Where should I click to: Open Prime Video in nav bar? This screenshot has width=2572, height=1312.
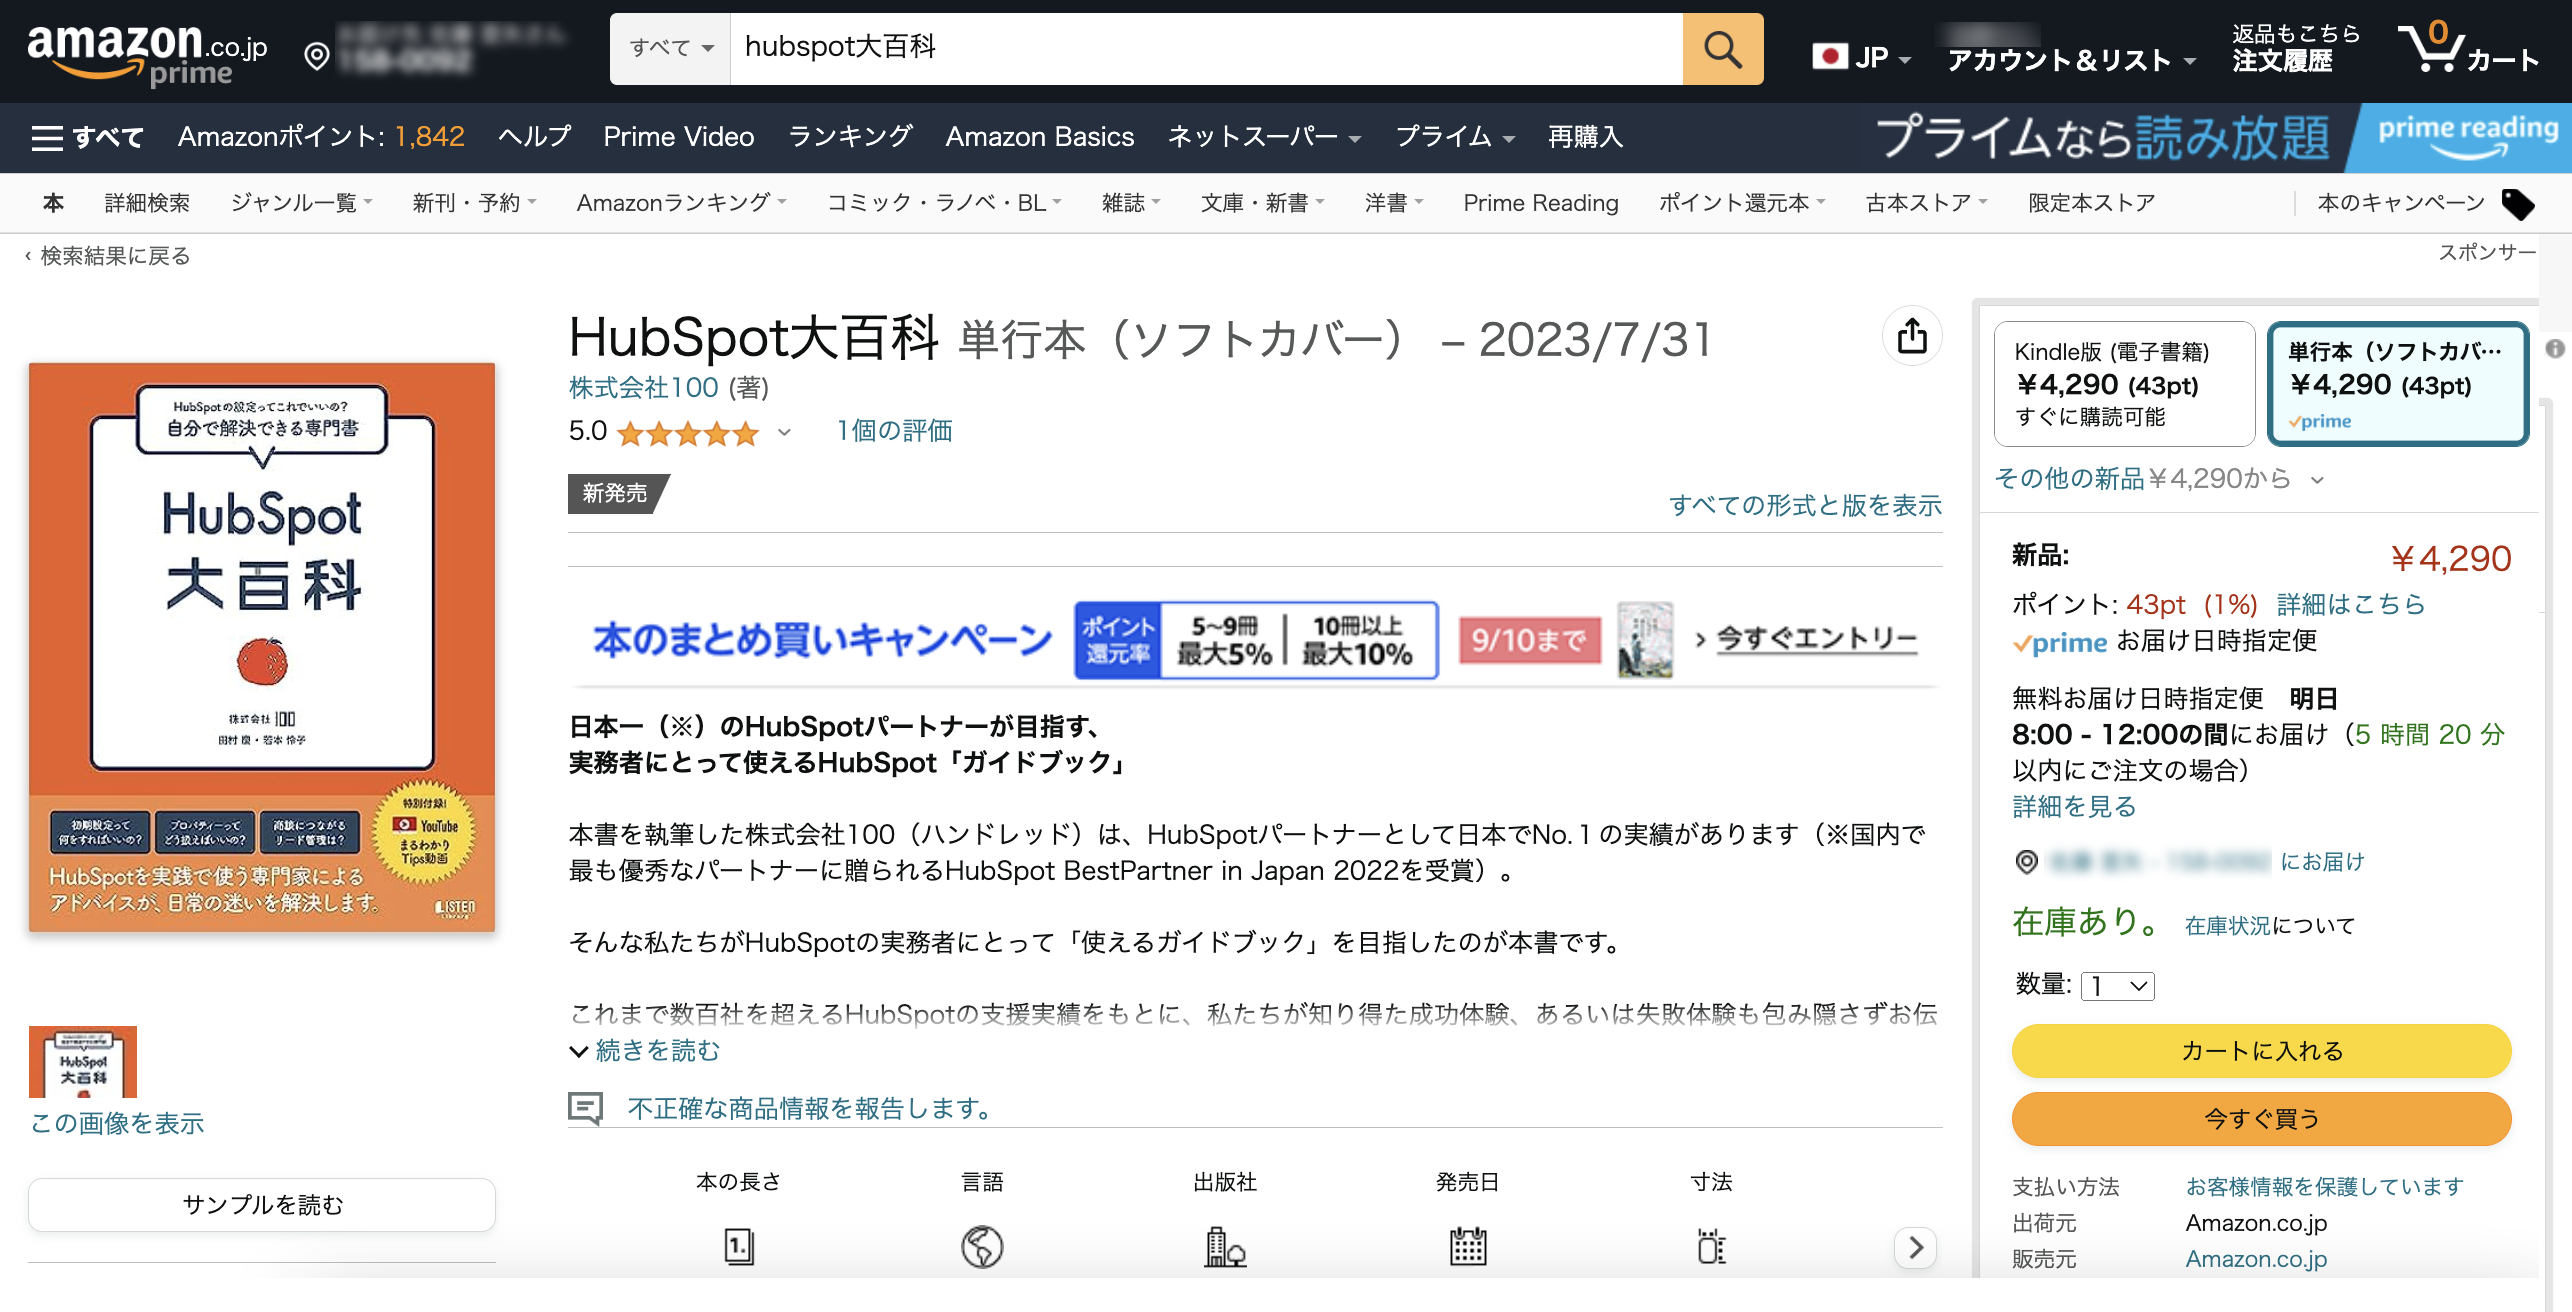678,137
